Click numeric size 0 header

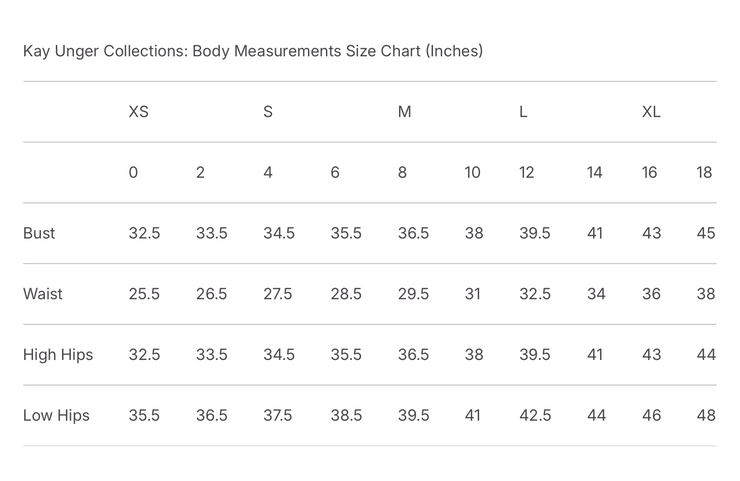pyautogui.click(x=133, y=173)
